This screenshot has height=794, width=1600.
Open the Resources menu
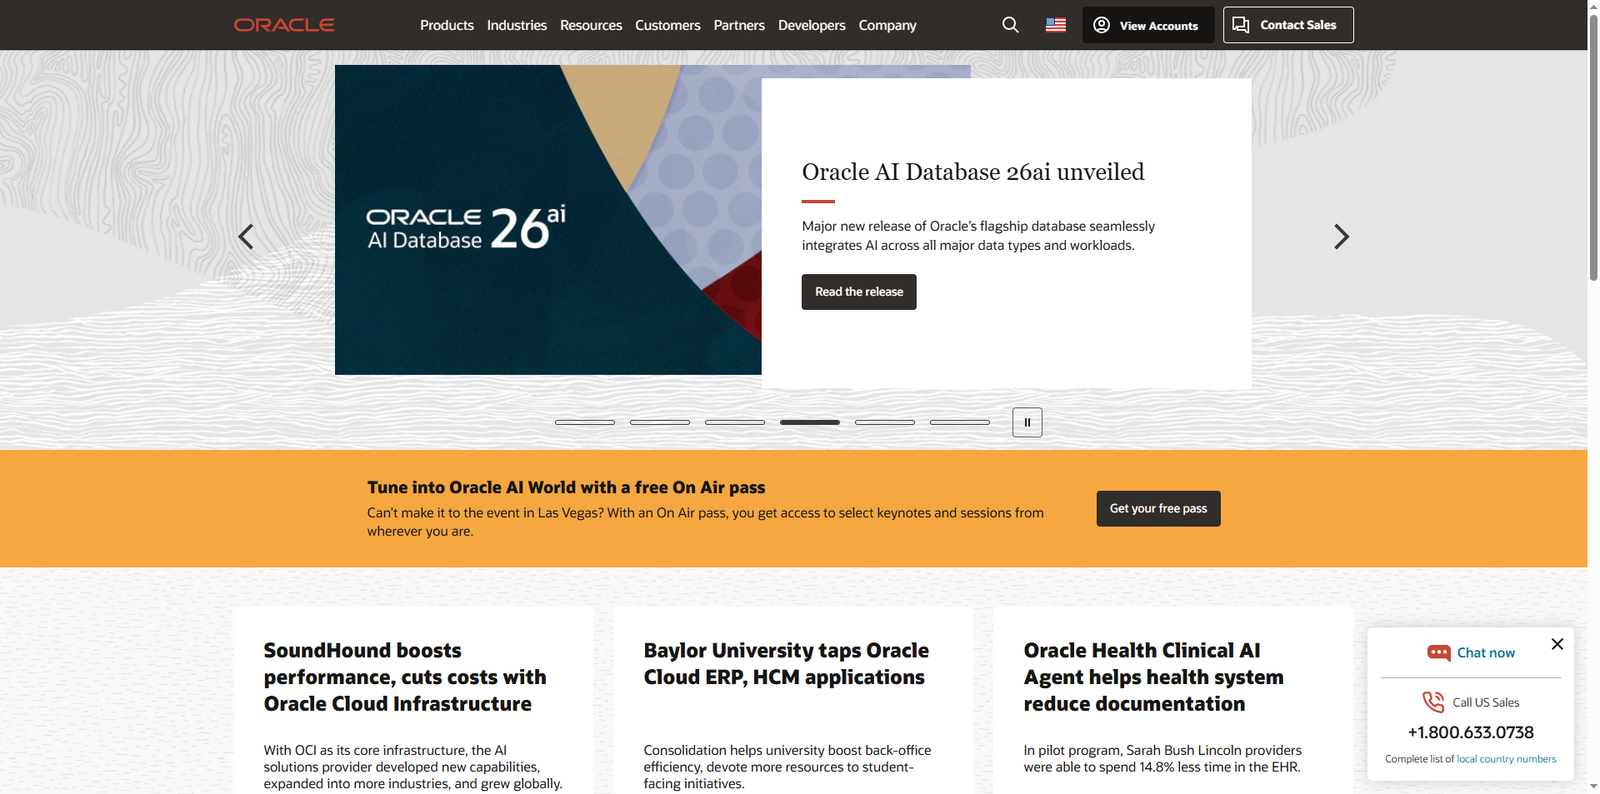tap(591, 25)
